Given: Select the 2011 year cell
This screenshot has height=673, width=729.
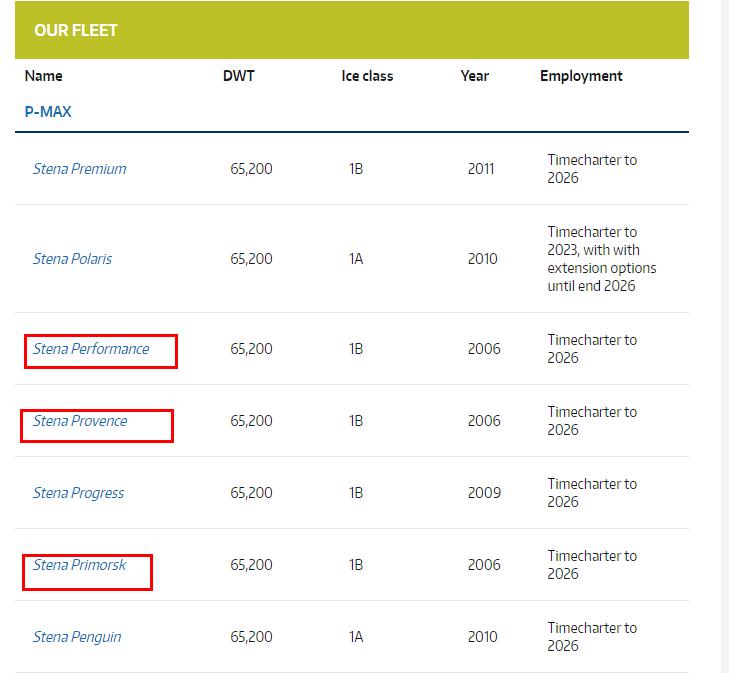Looking at the screenshot, I should 481,169.
